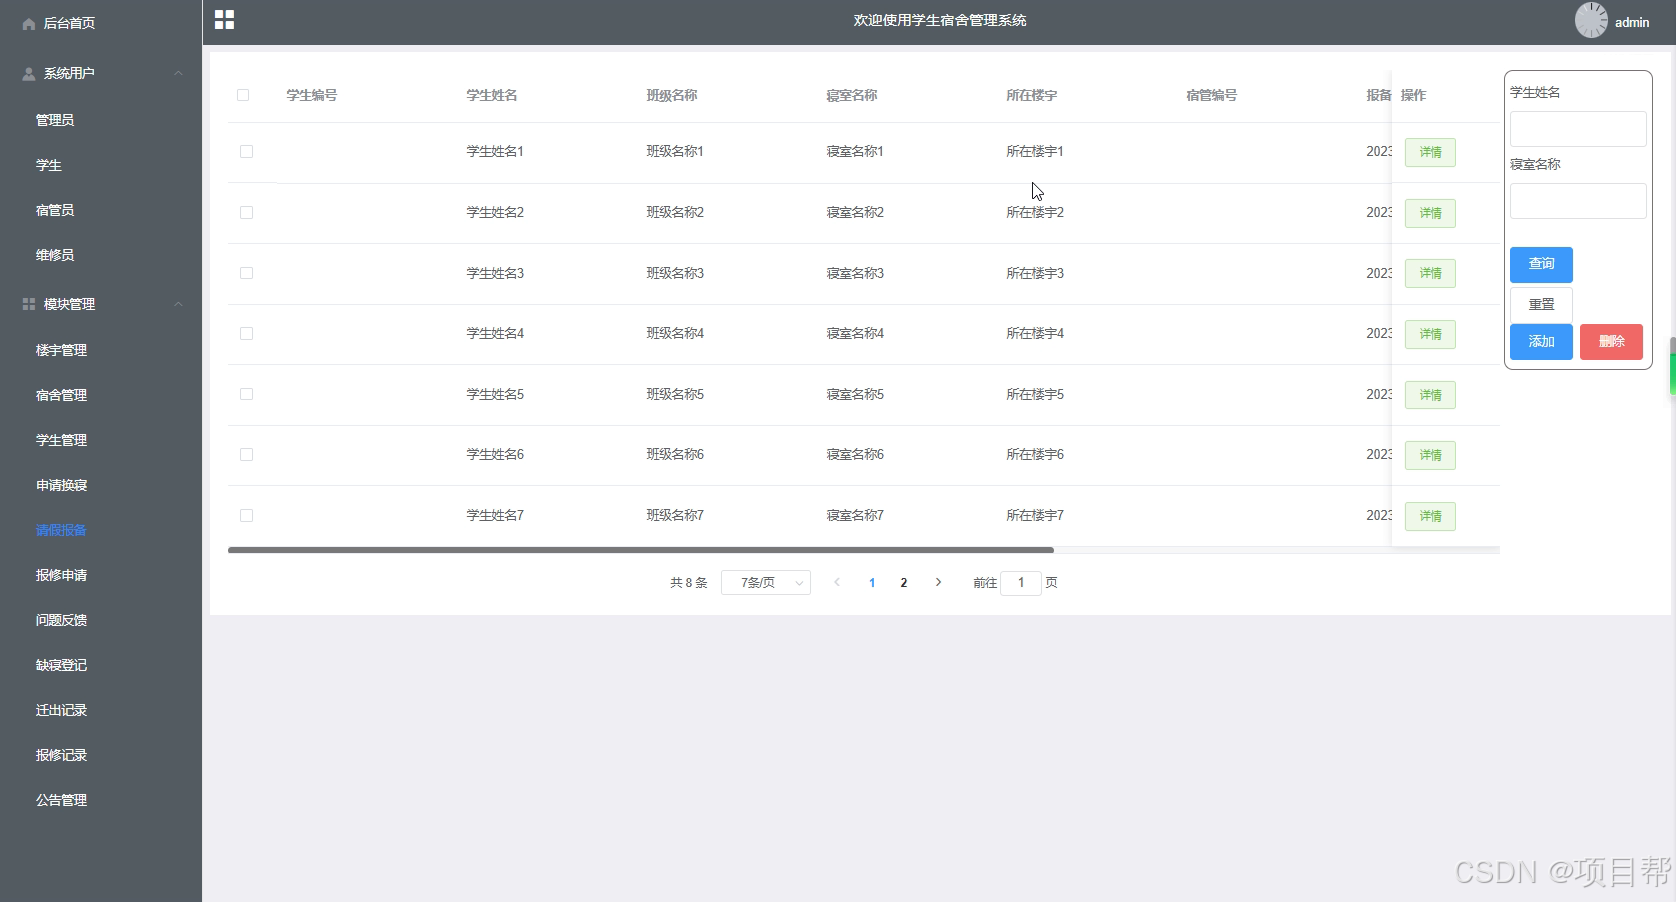1676x902 pixels.
Task: Check the row for 学生姓名3
Action: click(x=246, y=273)
